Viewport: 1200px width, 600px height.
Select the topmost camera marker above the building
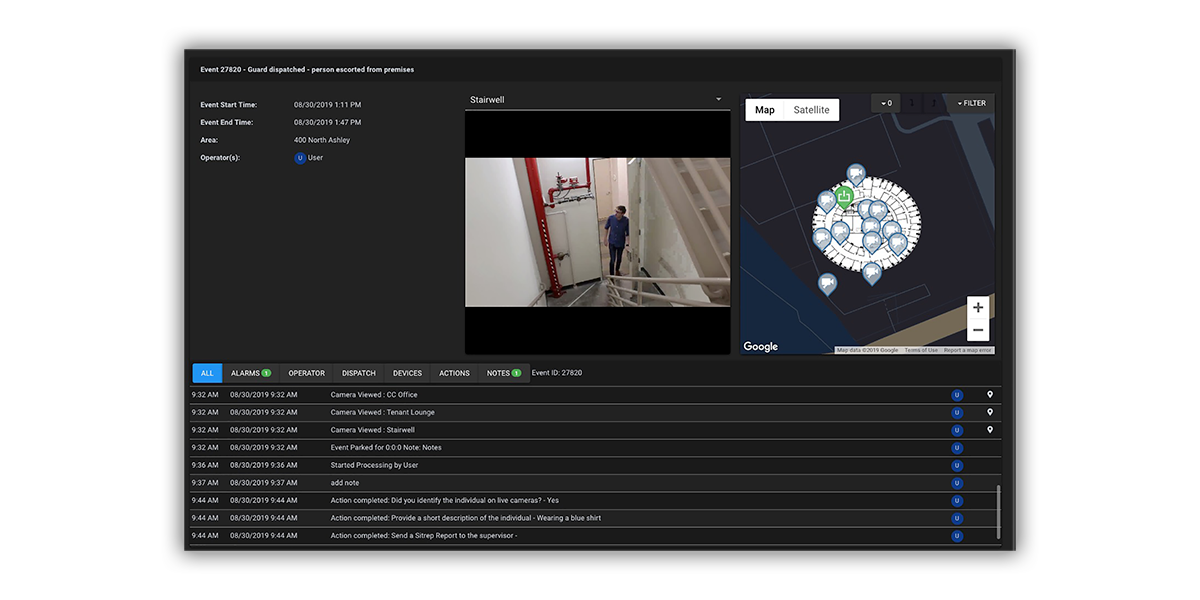click(x=855, y=173)
